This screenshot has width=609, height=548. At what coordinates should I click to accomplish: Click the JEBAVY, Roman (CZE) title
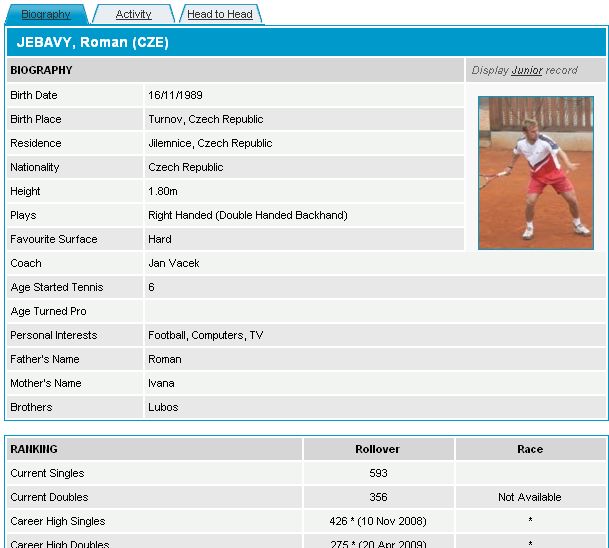pyautogui.click(x=92, y=43)
